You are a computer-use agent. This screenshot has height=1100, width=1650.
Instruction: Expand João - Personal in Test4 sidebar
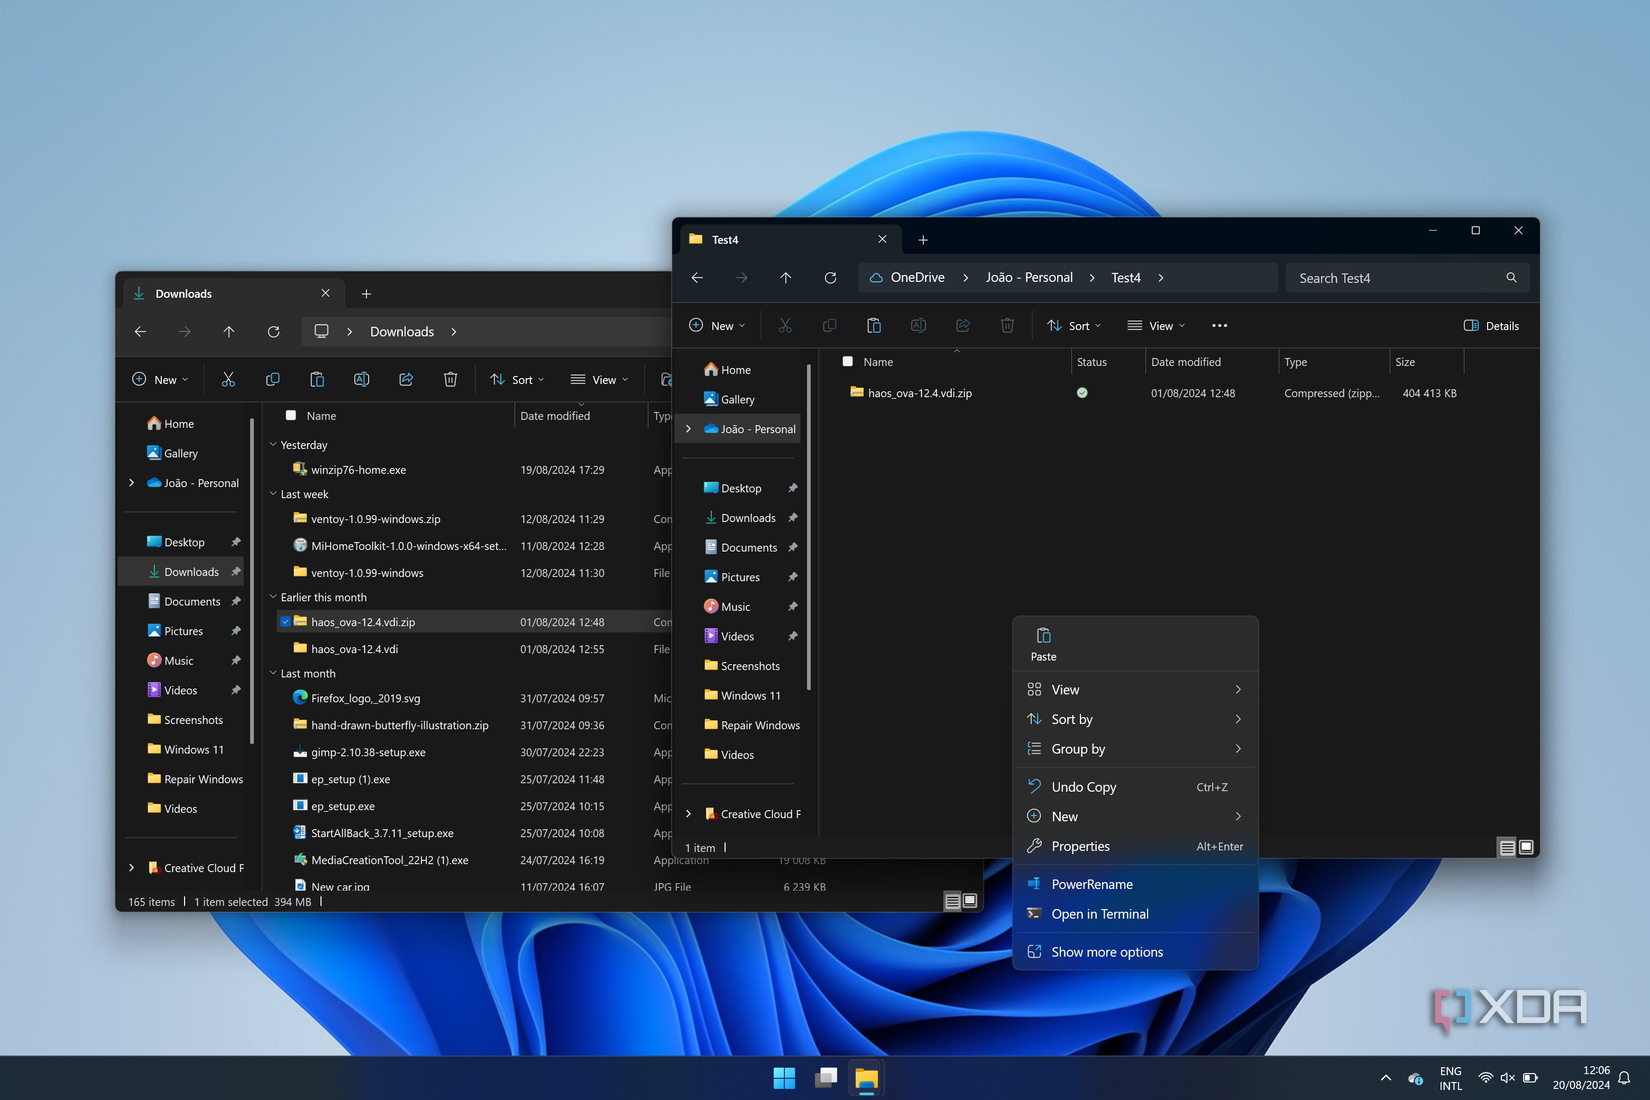click(688, 429)
